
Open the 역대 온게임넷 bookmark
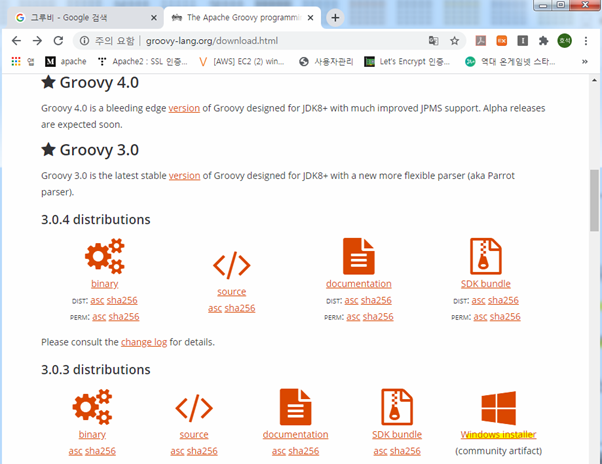(510, 61)
